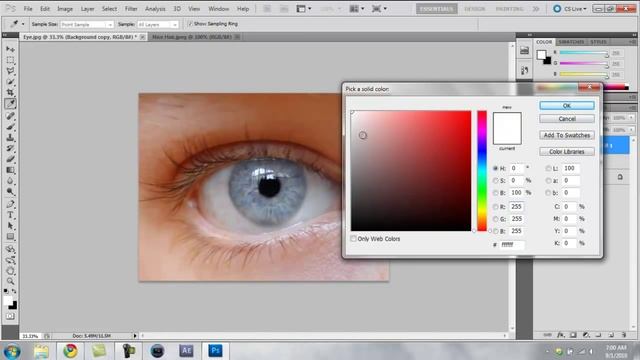The image size is (640, 360).
Task: Toggle Show Sampling Ring checkbox
Action: point(190,24)
